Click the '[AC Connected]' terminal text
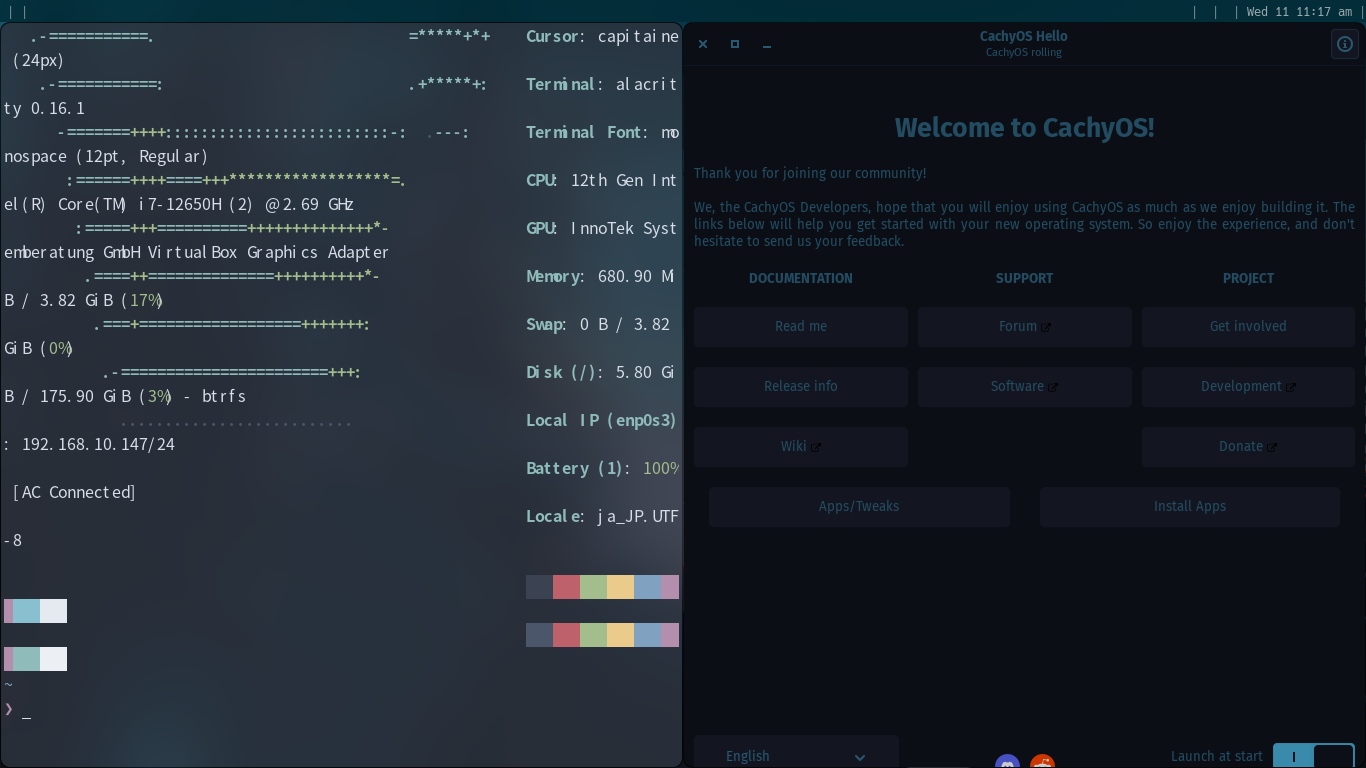 [75, 493]
